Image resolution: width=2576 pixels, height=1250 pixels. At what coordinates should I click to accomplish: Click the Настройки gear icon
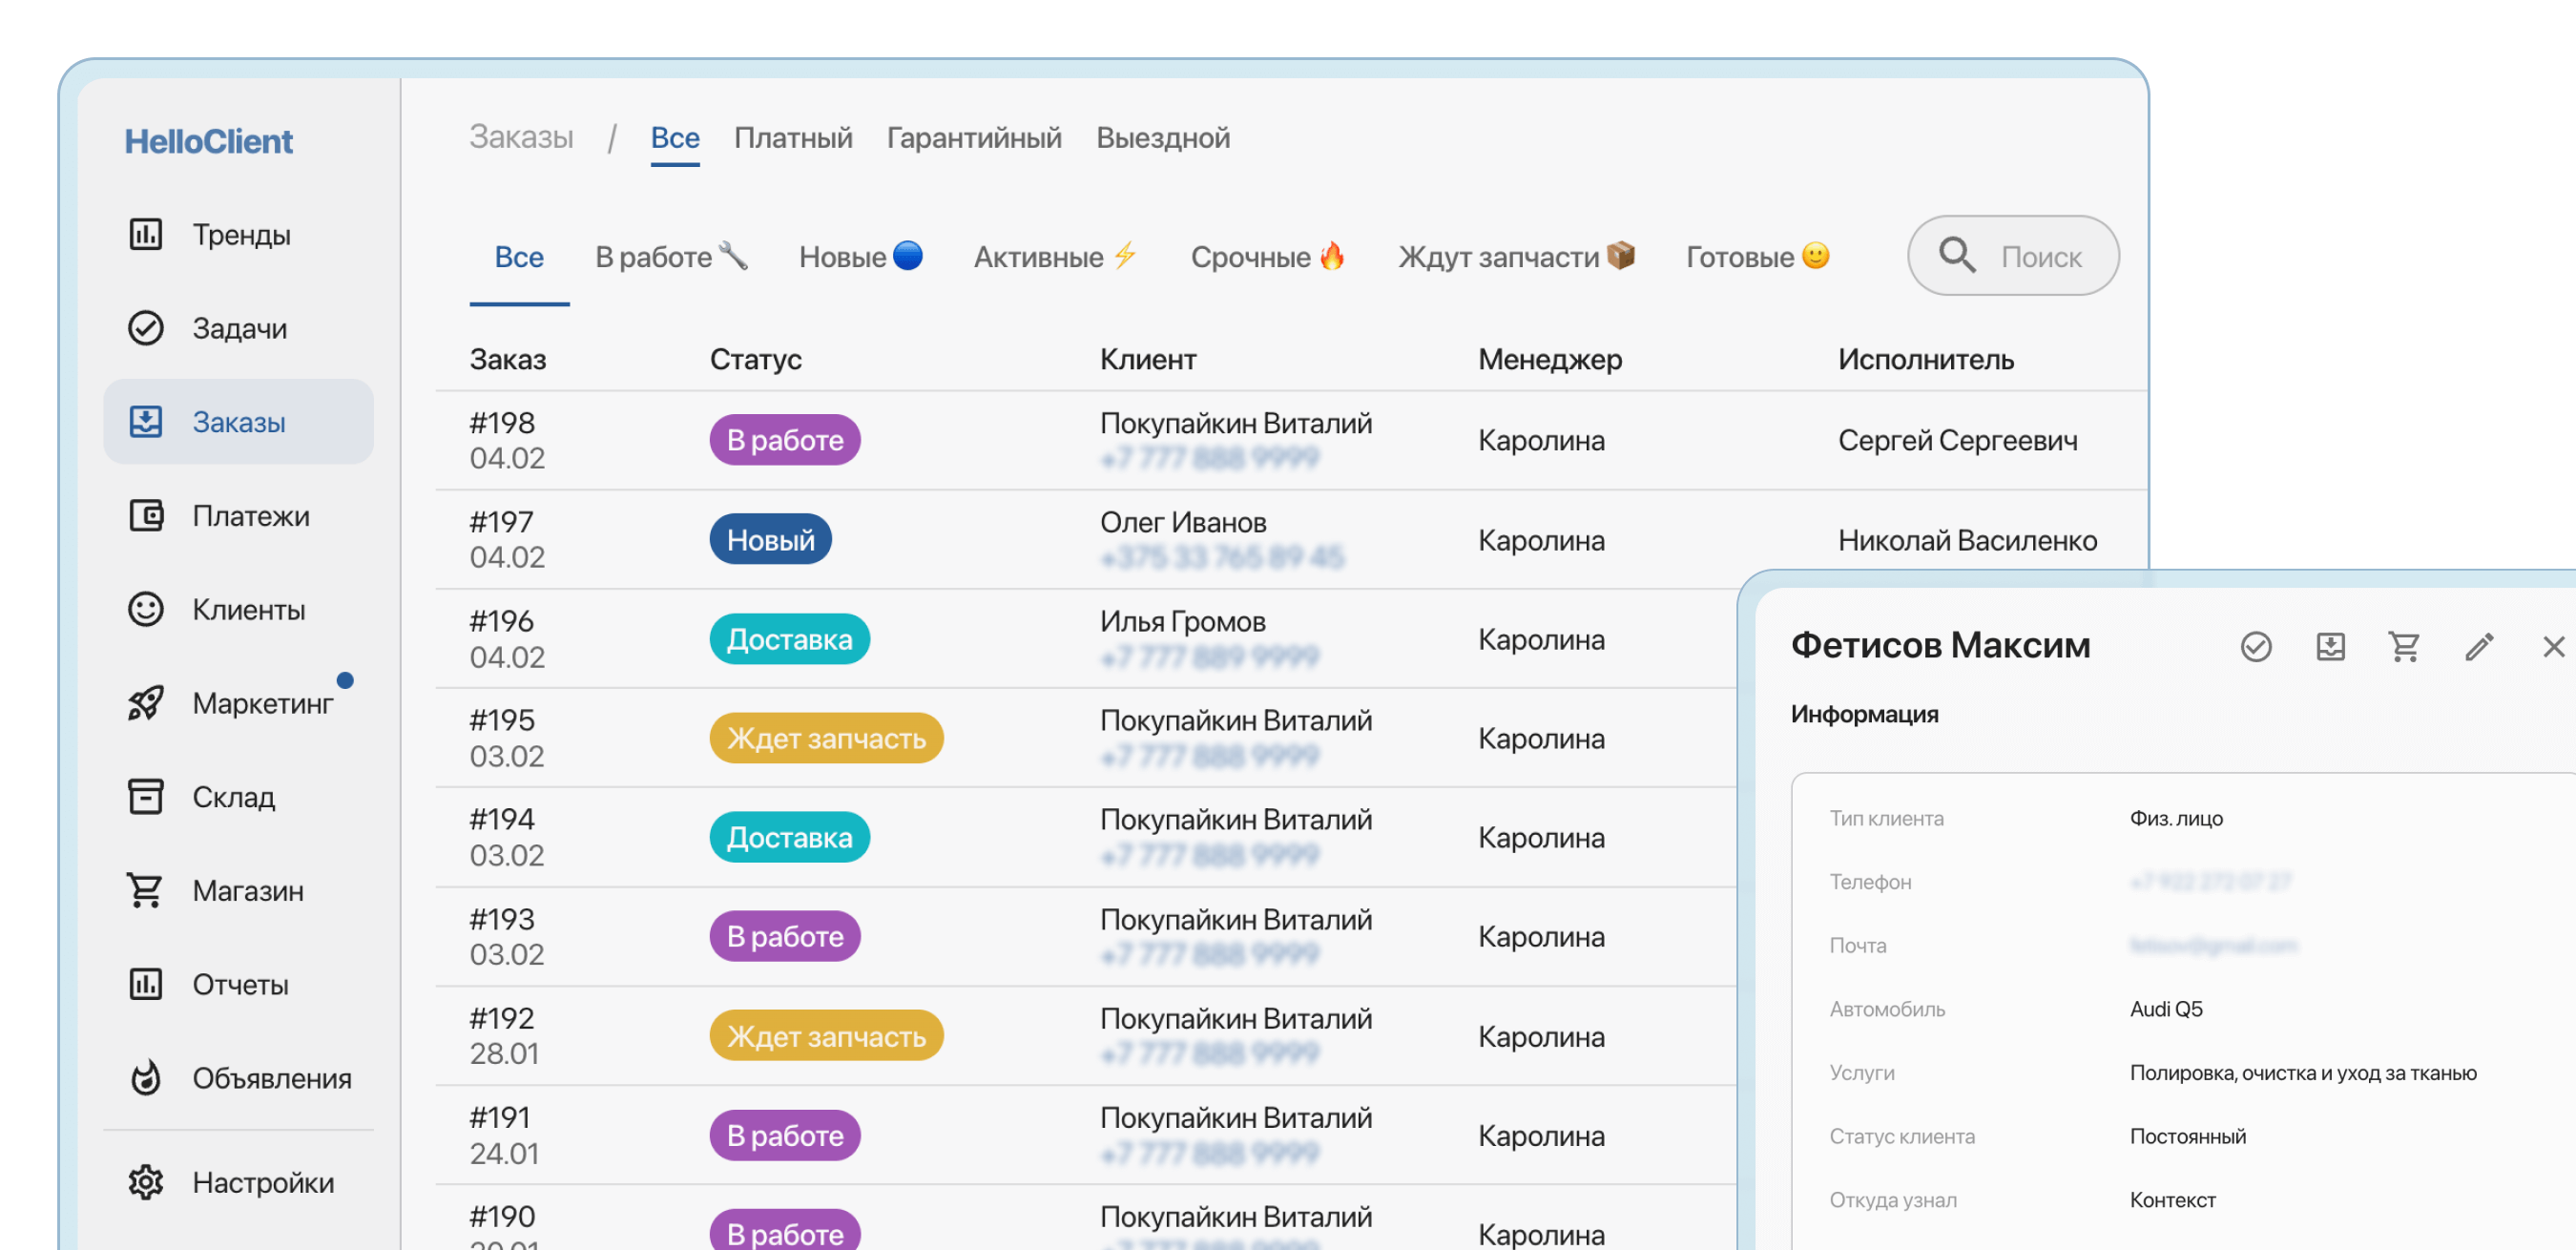(x=145, y=1182)
